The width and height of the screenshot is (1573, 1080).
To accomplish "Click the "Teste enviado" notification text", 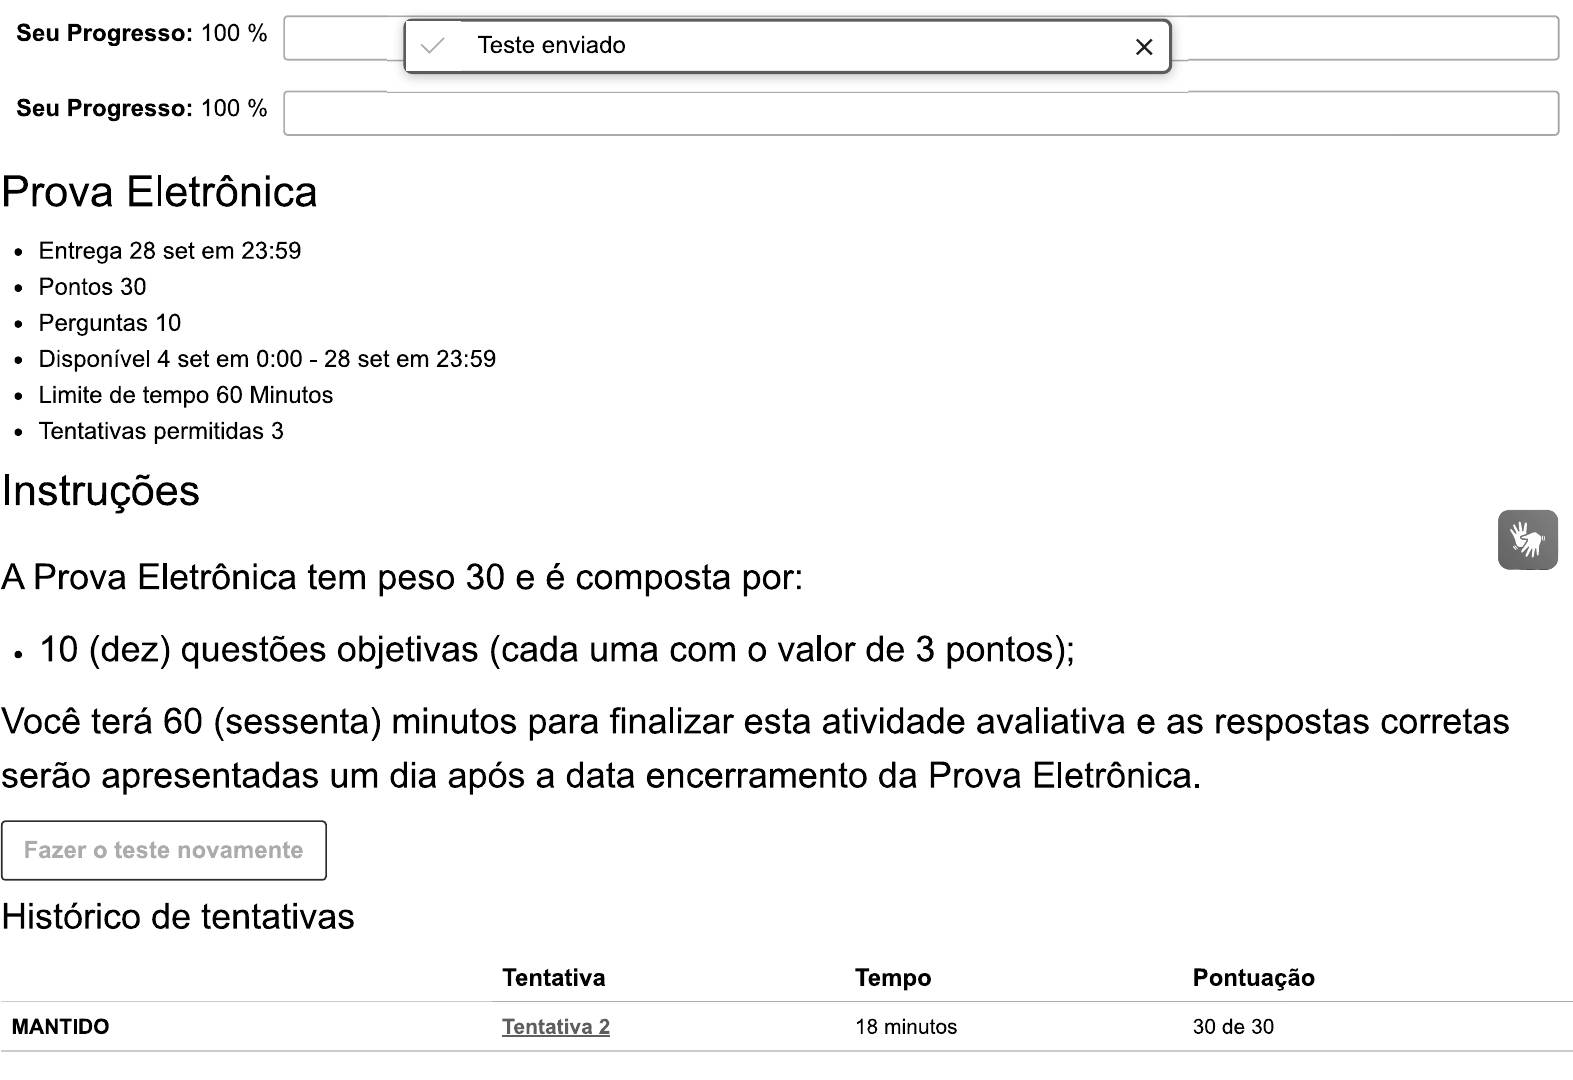I will pos(551,46).
